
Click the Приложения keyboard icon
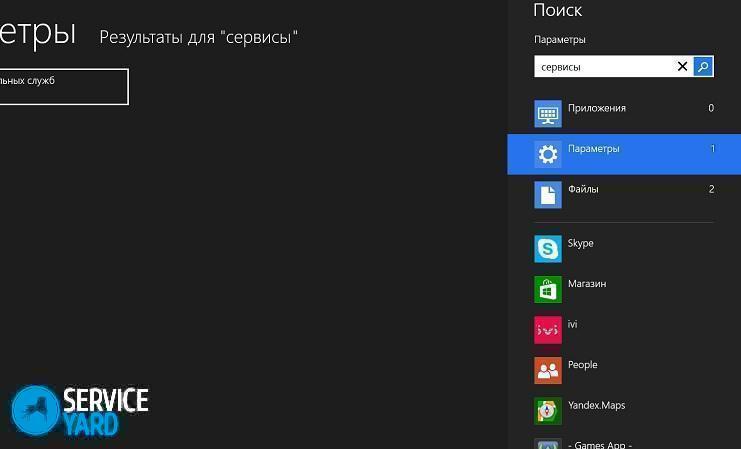[548, 113]
